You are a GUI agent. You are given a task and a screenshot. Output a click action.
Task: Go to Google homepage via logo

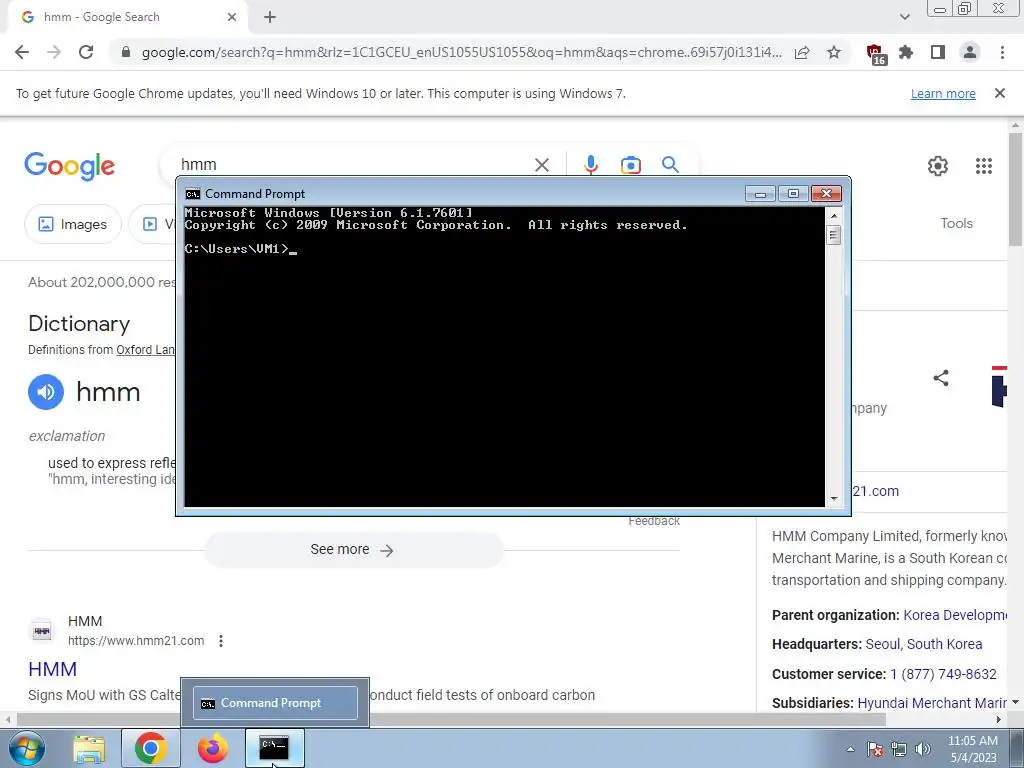[69, 166]
